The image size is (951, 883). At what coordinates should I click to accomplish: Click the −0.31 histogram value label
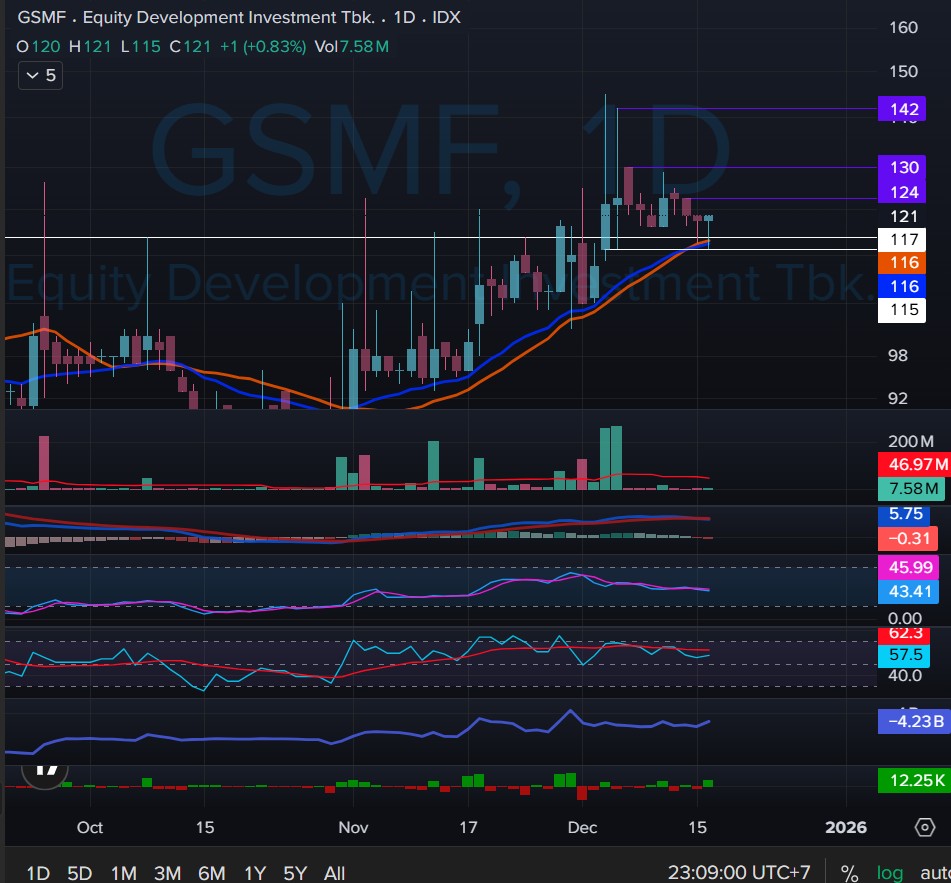click(x=907, y=538)
